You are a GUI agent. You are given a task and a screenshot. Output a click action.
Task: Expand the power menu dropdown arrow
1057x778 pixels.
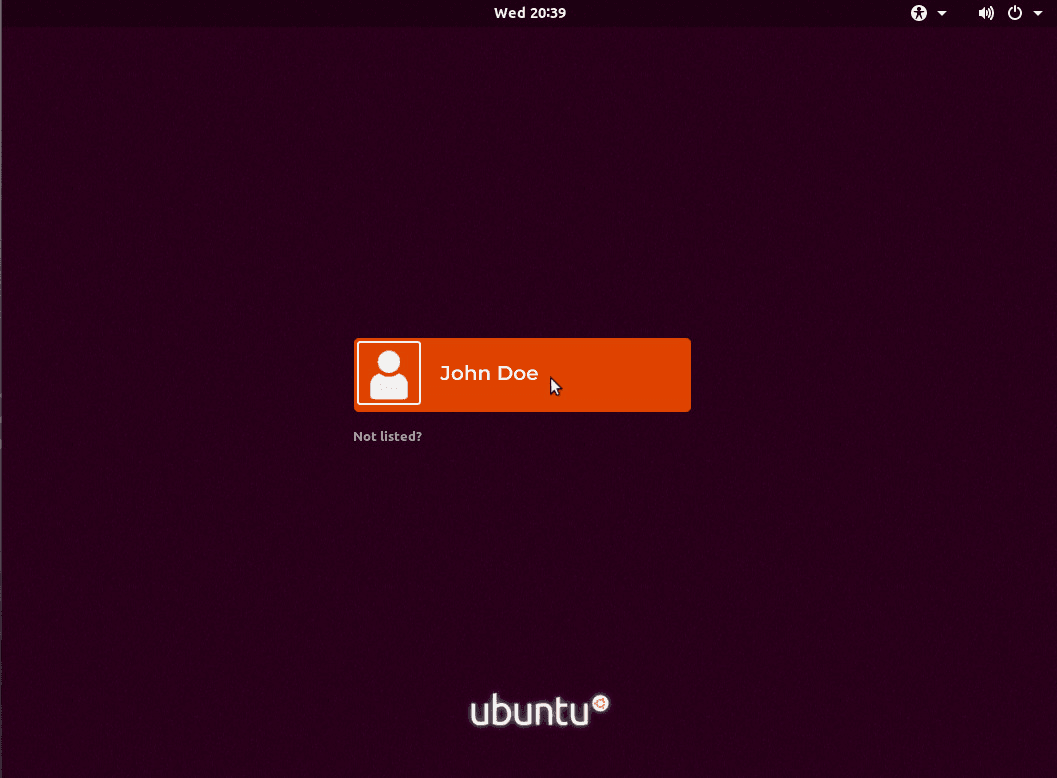[1037, 13]
